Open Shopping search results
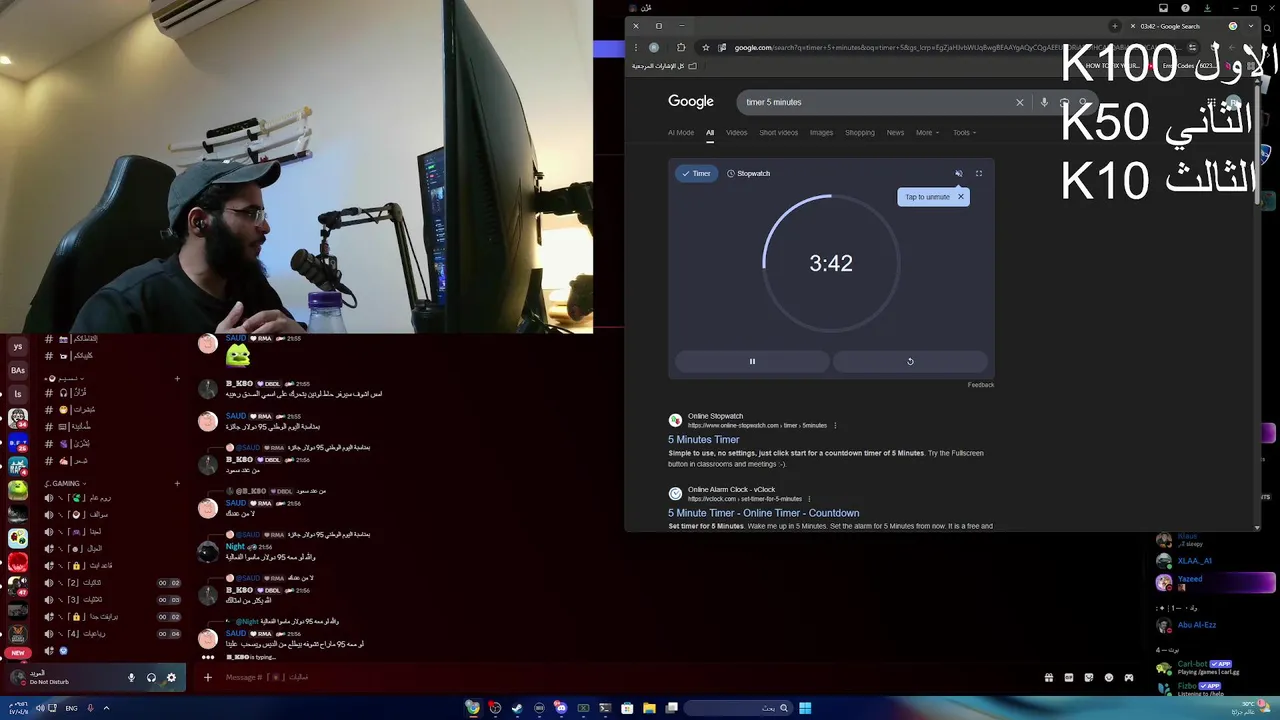1280x720 pixels. click(x=860, y=133)
